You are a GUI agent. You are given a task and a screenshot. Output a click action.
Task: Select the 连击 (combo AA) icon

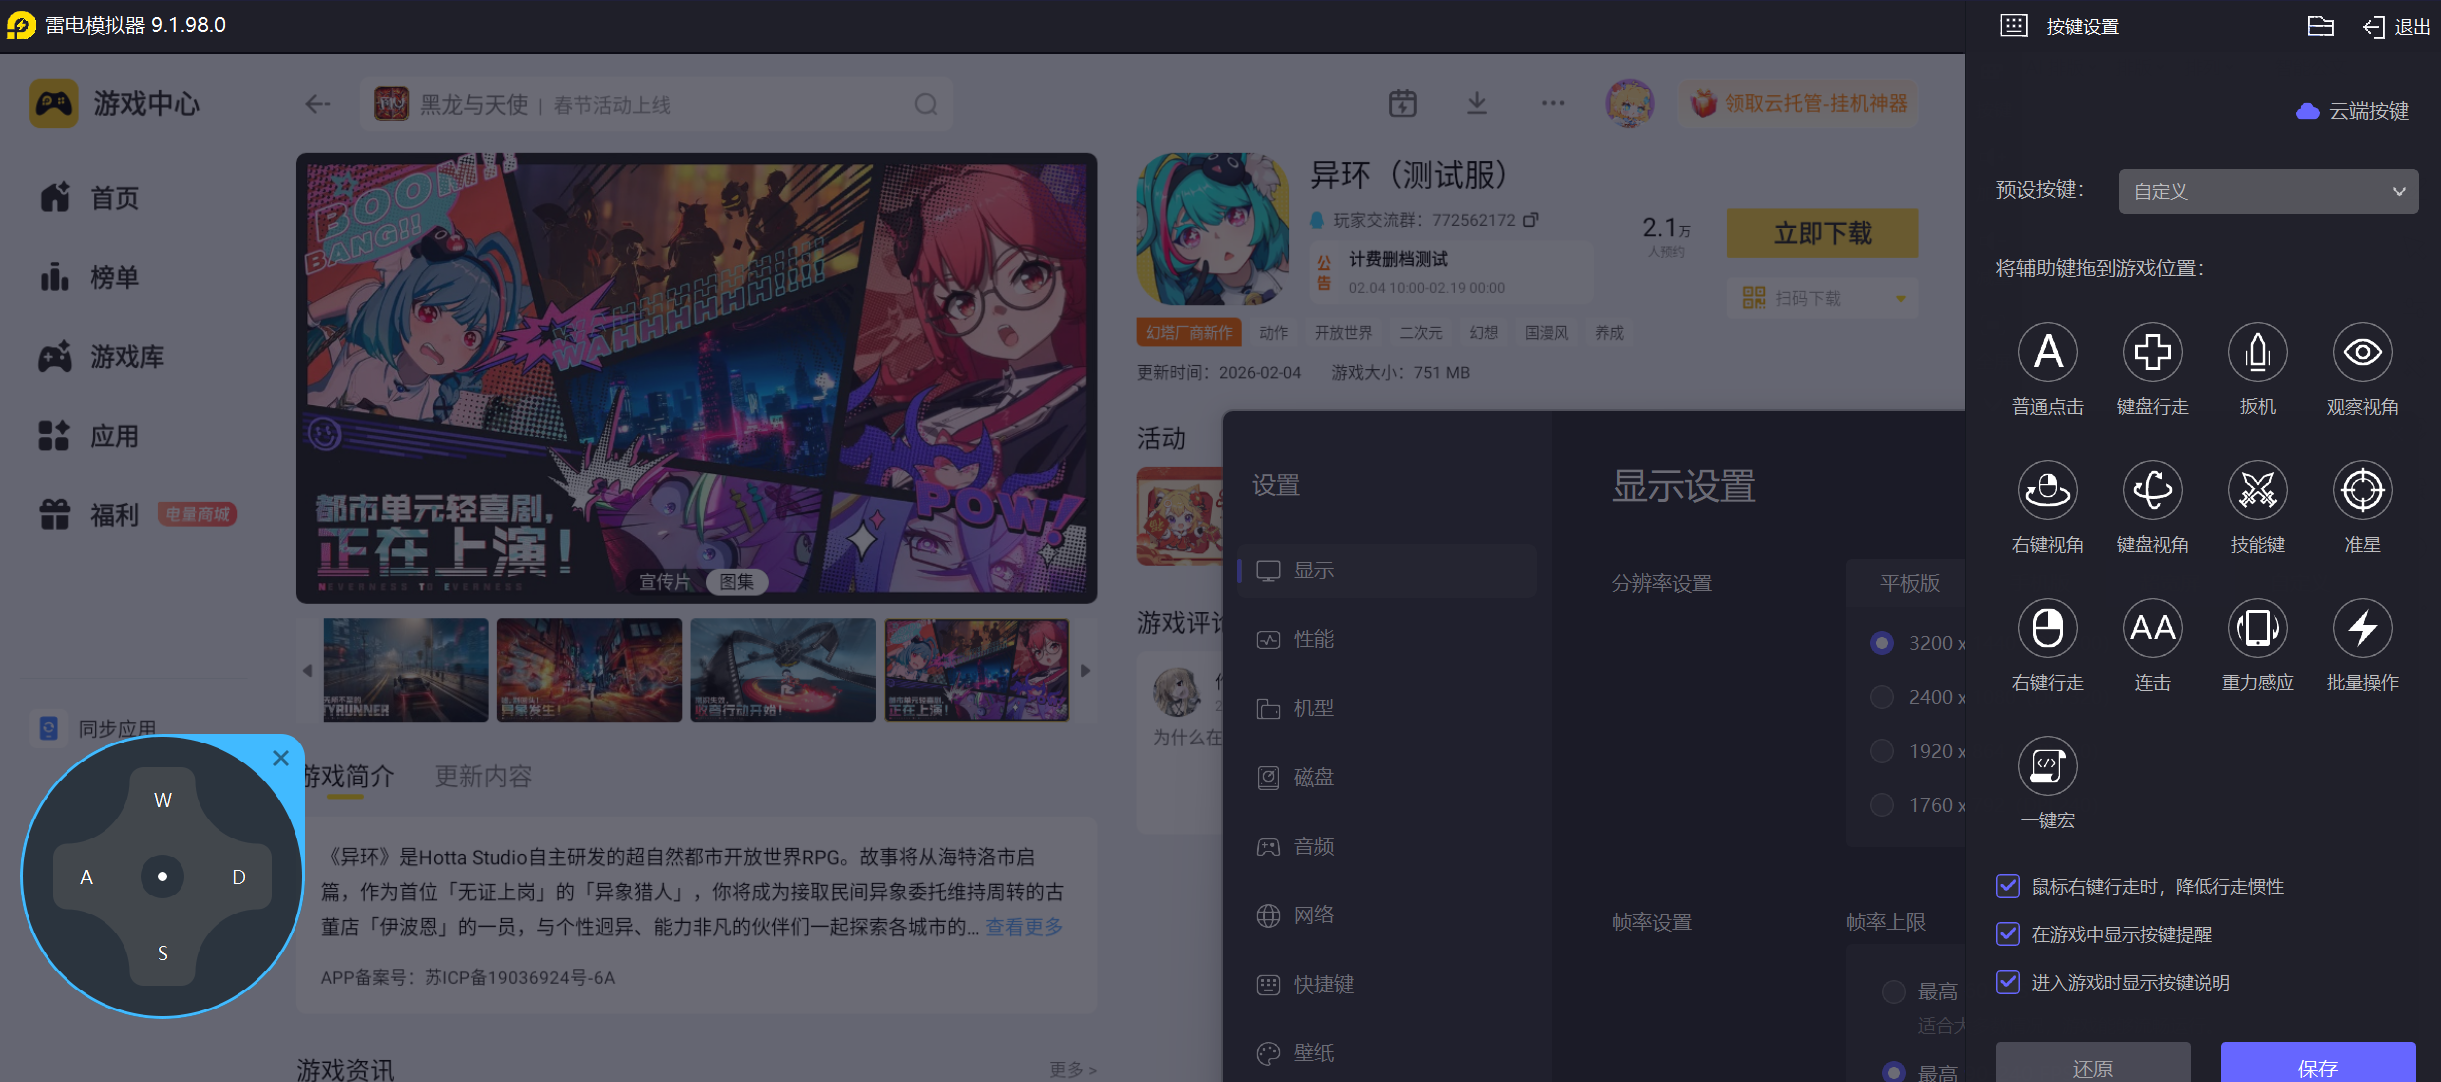(2152, 628)
